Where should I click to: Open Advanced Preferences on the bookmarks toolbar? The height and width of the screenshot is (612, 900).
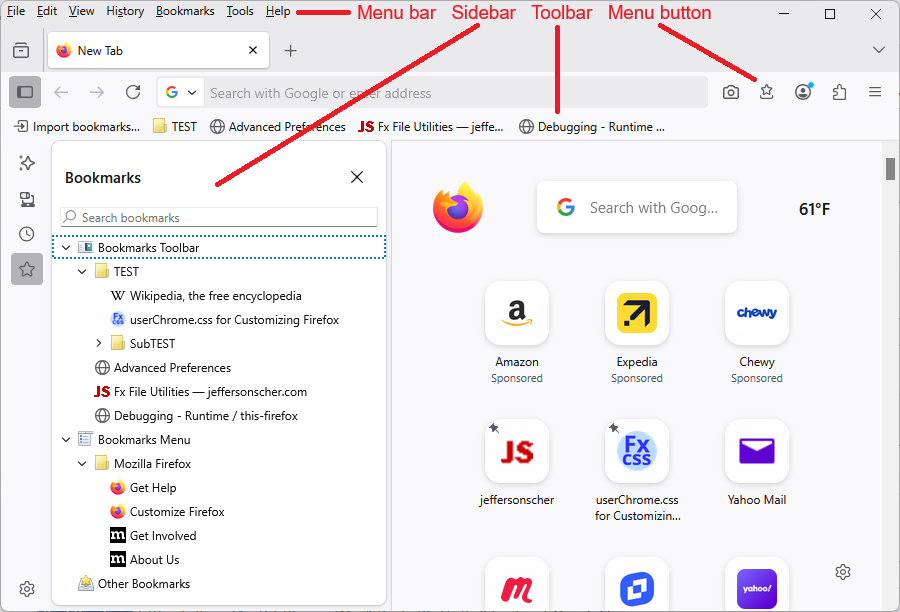click(x=278, y=127)
